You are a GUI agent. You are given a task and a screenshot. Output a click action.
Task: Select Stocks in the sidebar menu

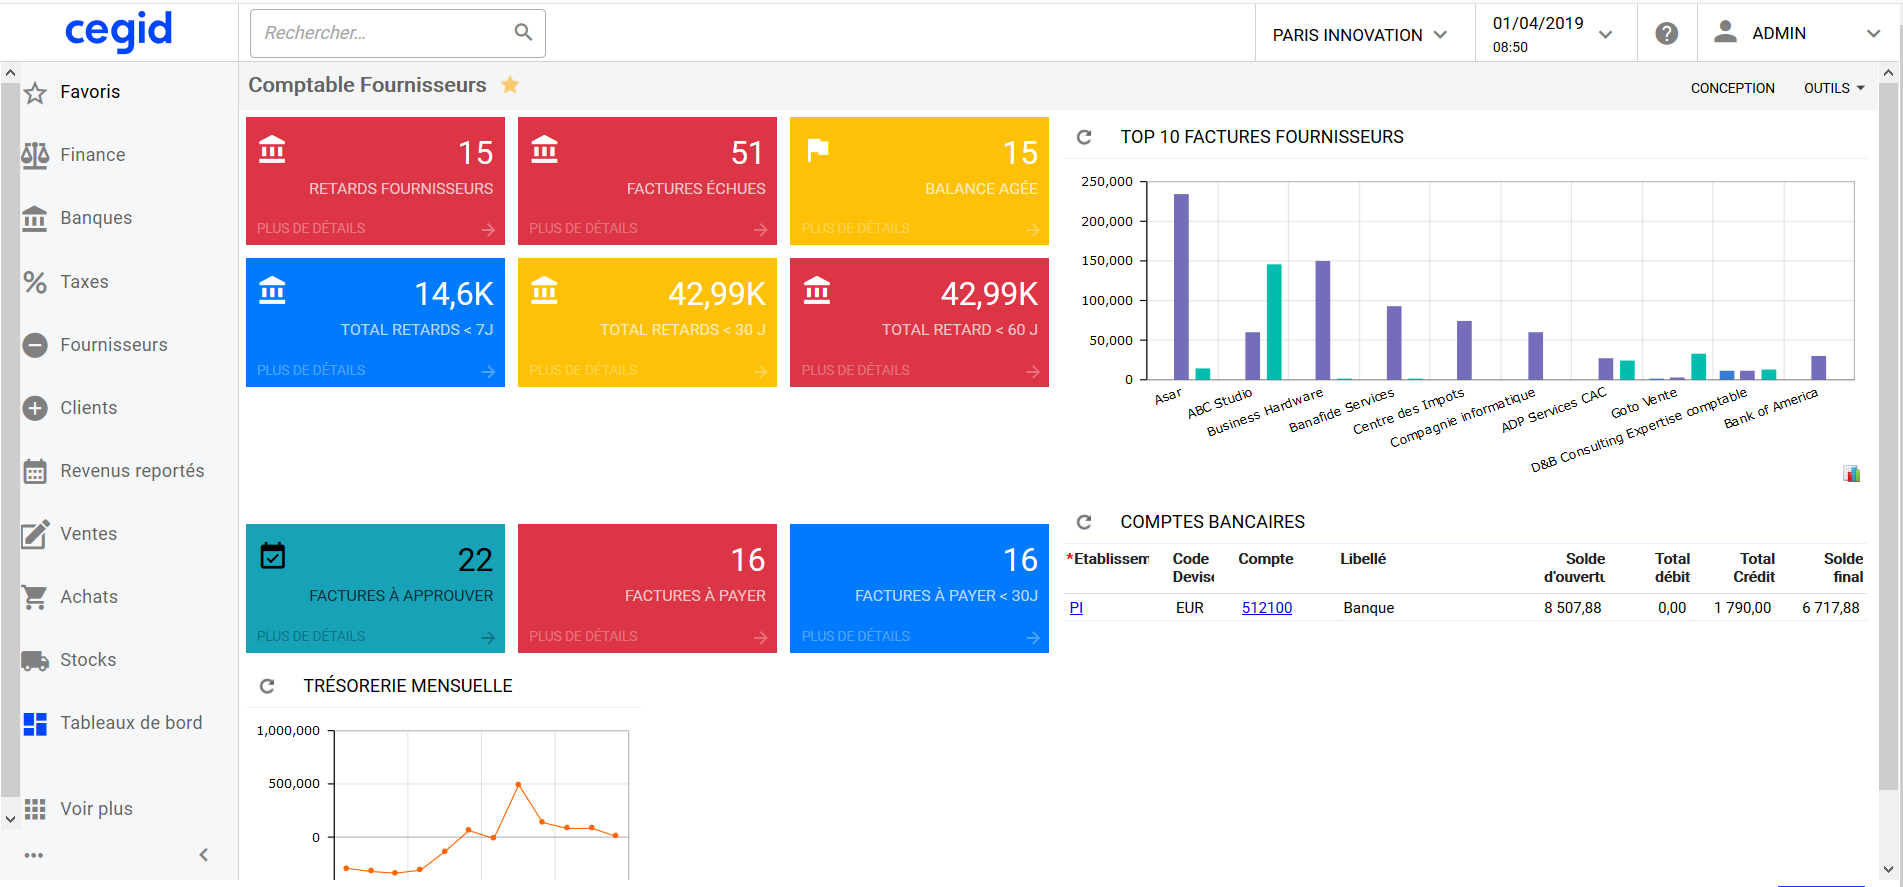[x=88, y=660]
